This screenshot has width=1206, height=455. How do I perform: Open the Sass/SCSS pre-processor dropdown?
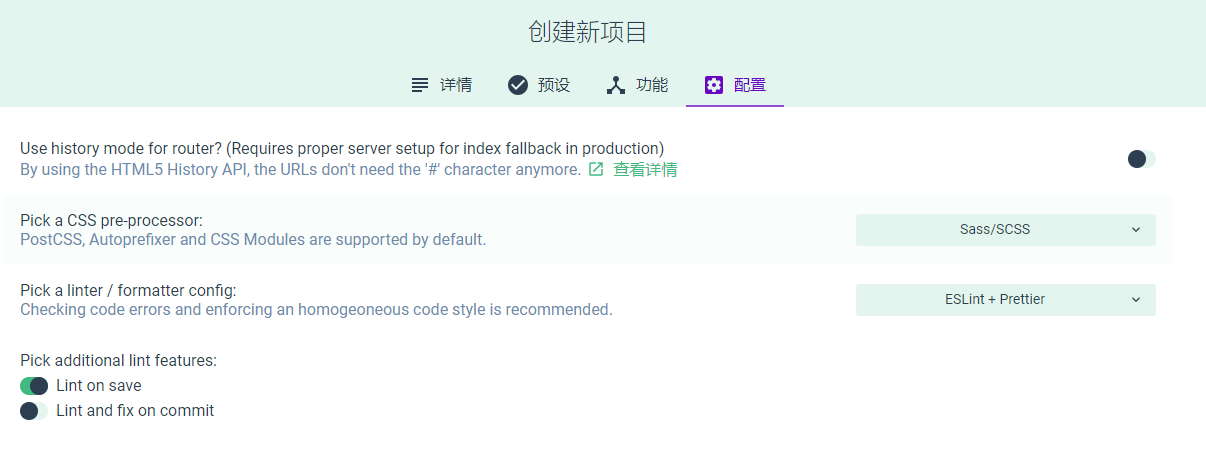click(1006, 230)
